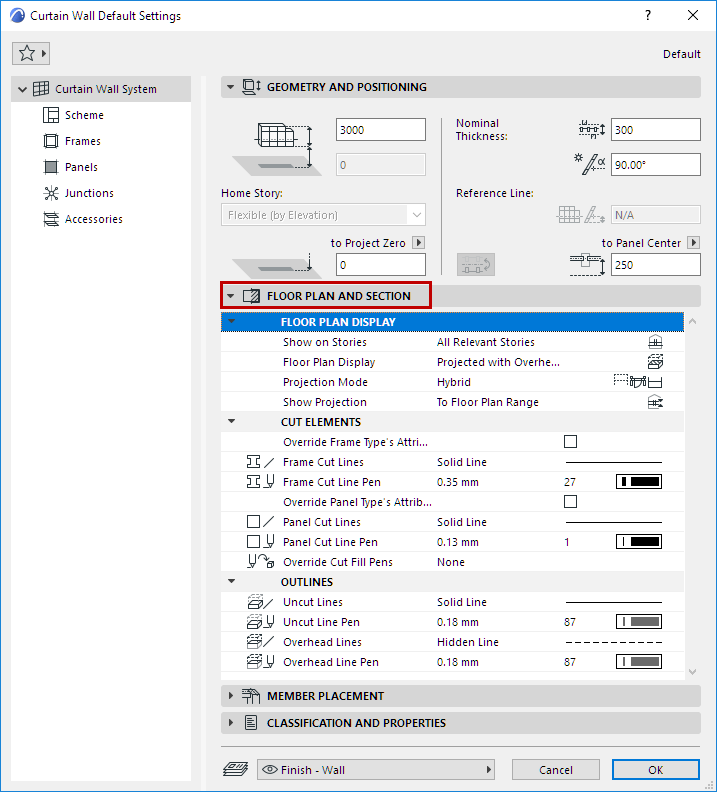Image resolution: width=717 pixels, height=792 pixels.
Task: Click the Overhead Line Pen row icon
Action: (261, 662)
